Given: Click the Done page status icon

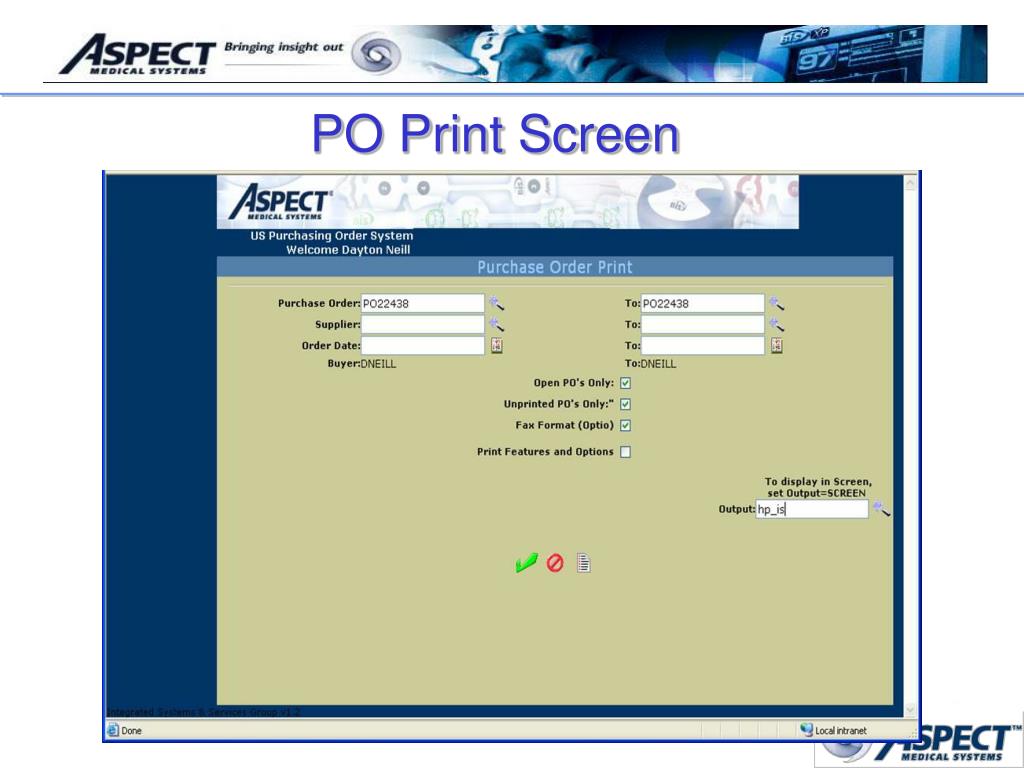Looking at the screenshot, I should pyautogui.click(x=113, y=730).
